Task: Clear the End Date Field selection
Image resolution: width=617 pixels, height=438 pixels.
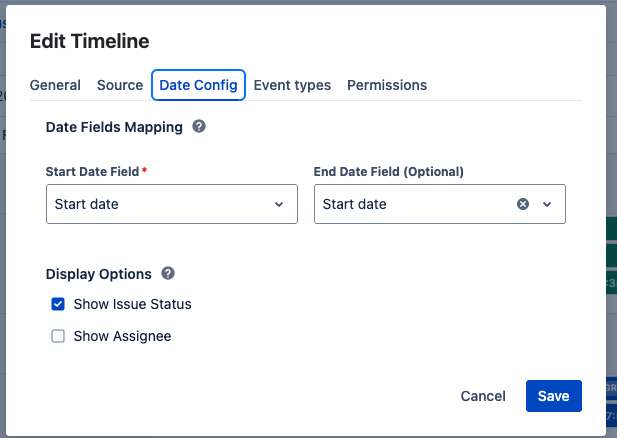Action: coord(522,204)
